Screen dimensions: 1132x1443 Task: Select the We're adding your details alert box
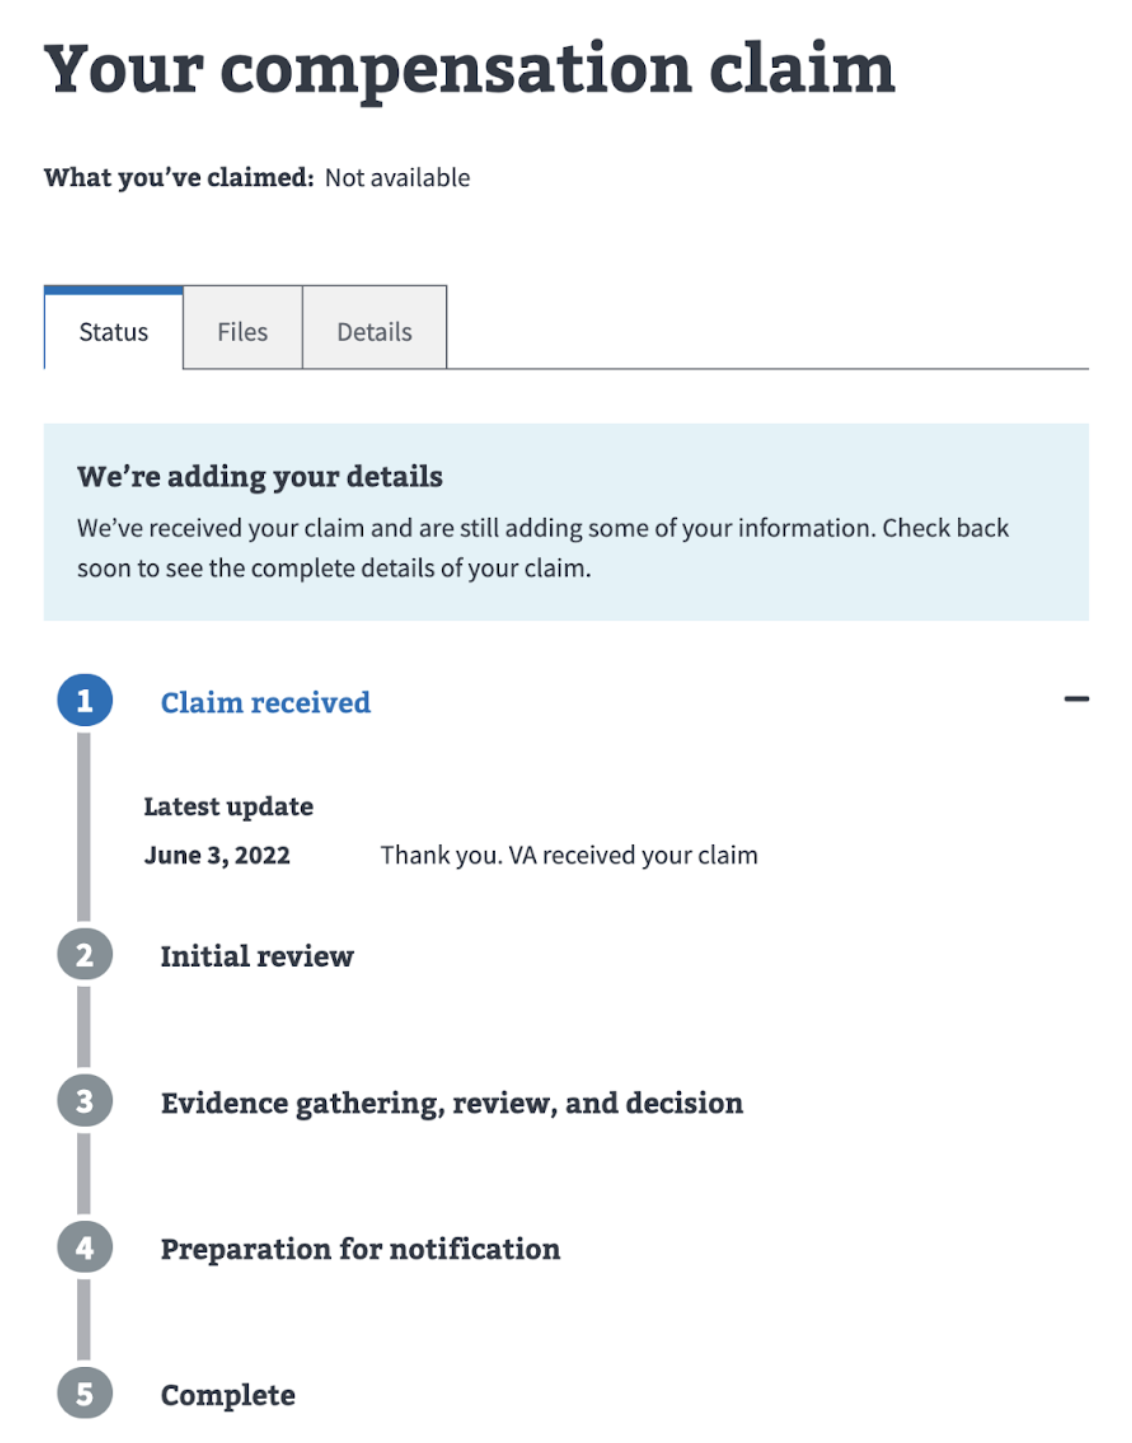(566, 519)
